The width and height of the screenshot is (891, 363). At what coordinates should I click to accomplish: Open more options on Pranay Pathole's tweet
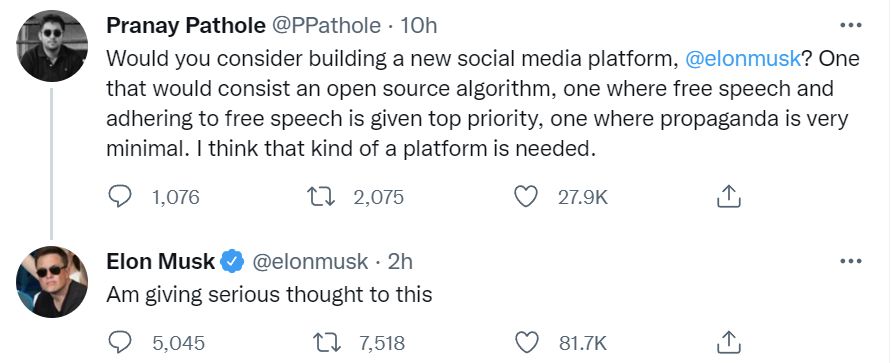point(851,26)
